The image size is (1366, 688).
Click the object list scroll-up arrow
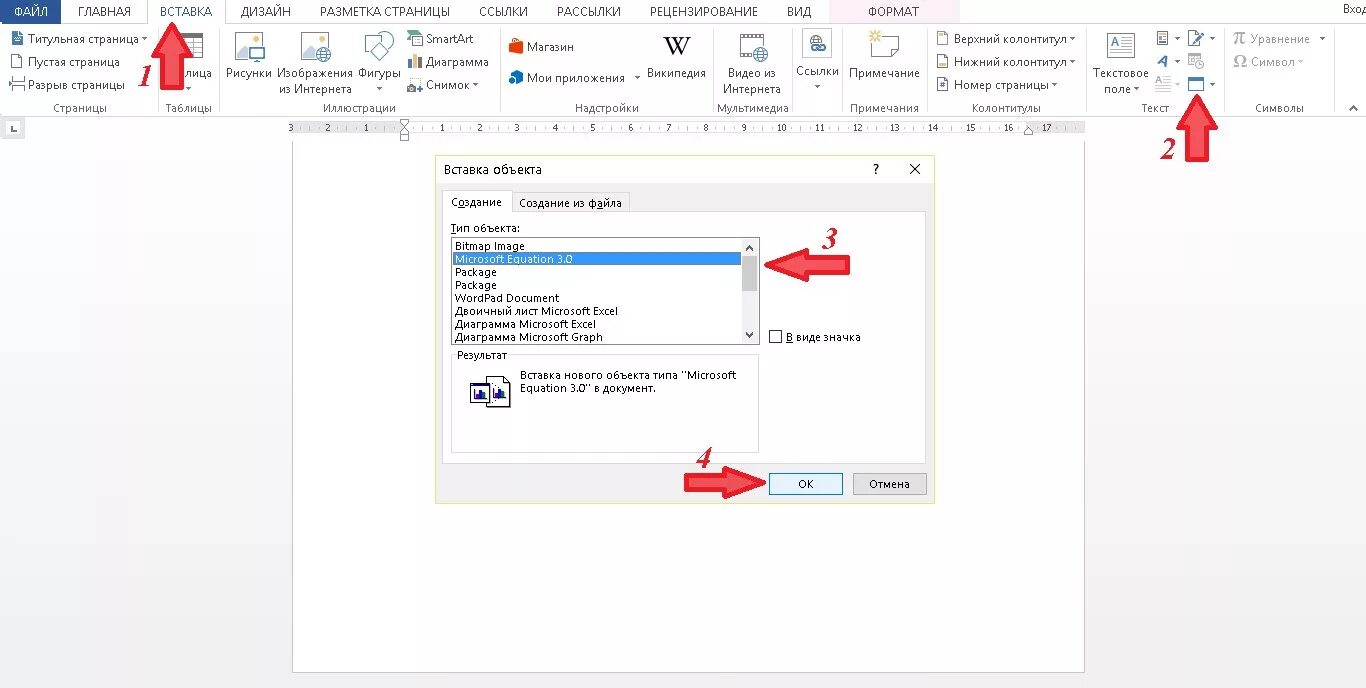pyautogui.click(x=750, y=247)
